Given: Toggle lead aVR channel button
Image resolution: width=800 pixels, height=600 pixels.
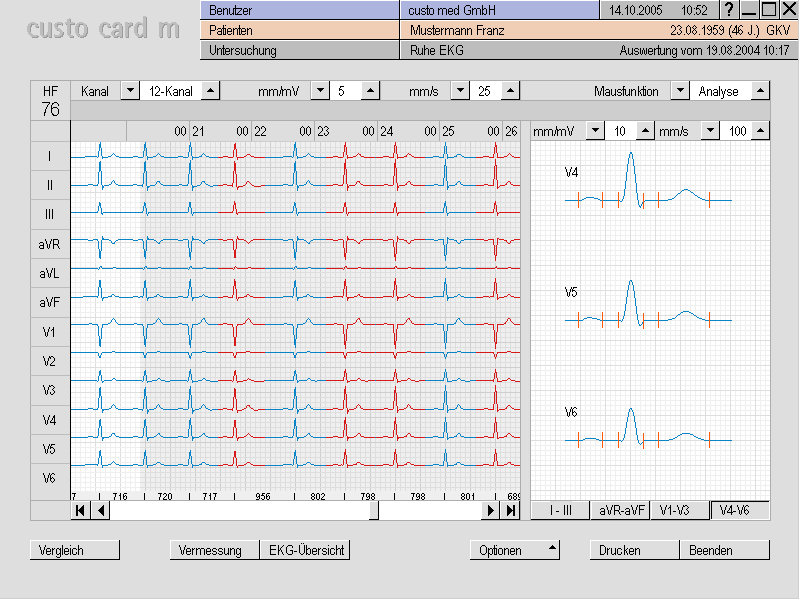Looking at the screenshot, I should pos(49,243).
